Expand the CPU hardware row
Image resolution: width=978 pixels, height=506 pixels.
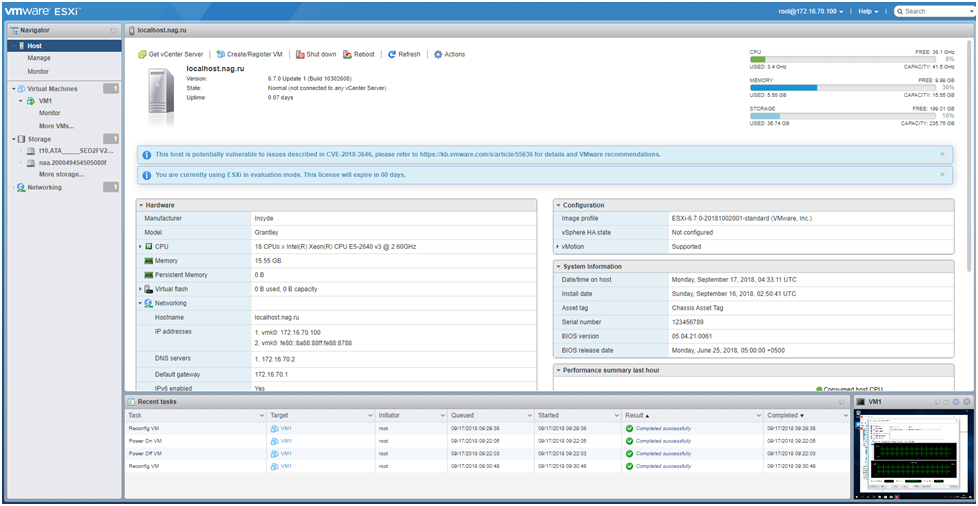tap(140, 246)
